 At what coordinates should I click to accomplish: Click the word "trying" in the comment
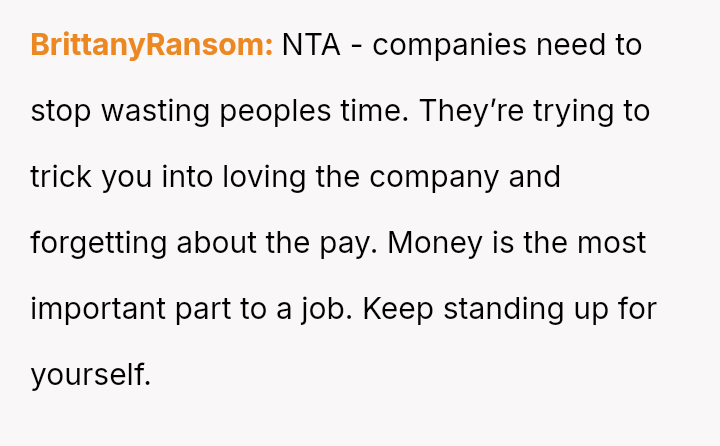click(x=570, y=111)
